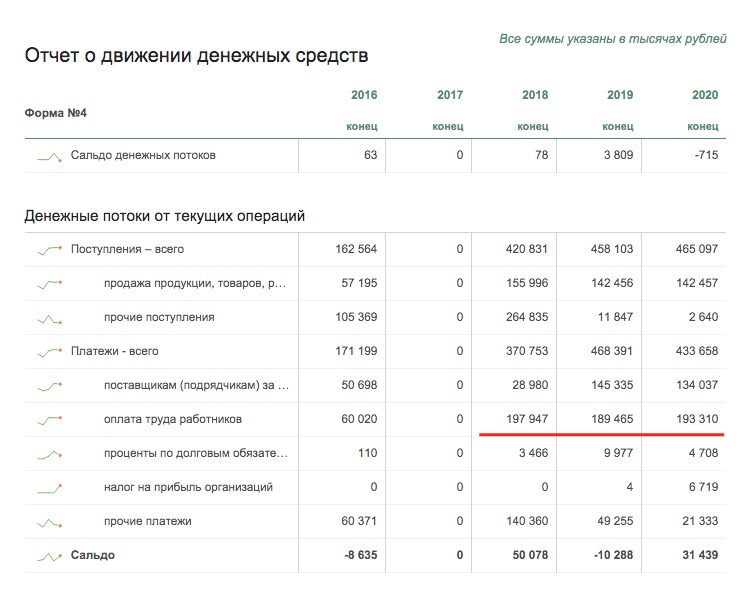Screen dimensions: 752x597
Task: Select the row label Сальдо денежных потоков
Action: 143,155
